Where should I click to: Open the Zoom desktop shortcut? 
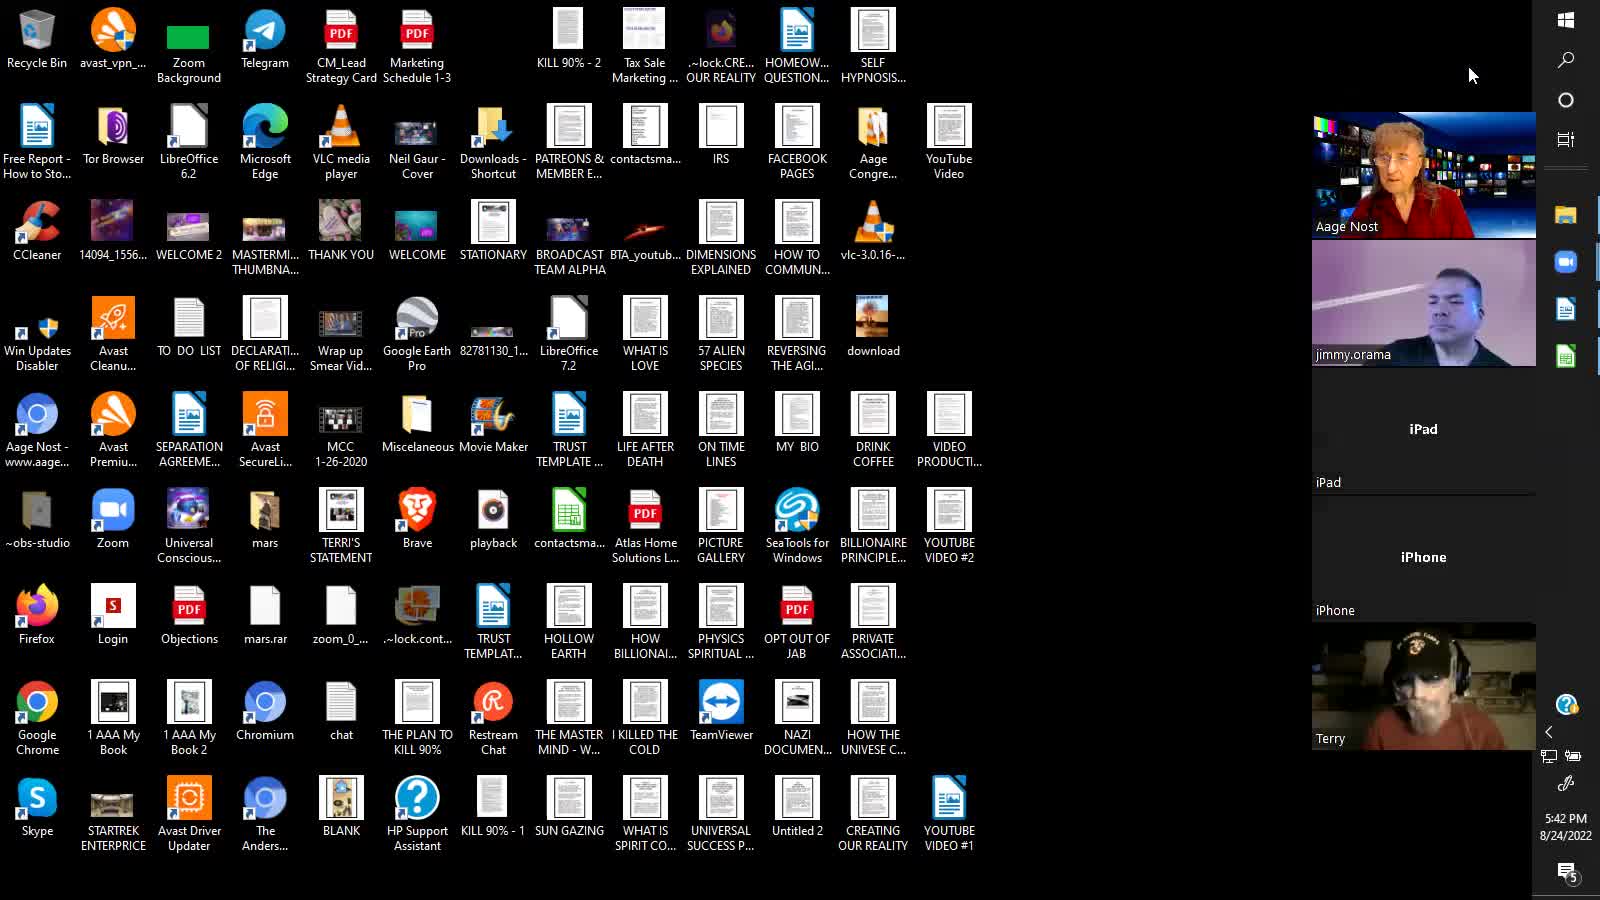pyautogui.click(x=113, y=520)
